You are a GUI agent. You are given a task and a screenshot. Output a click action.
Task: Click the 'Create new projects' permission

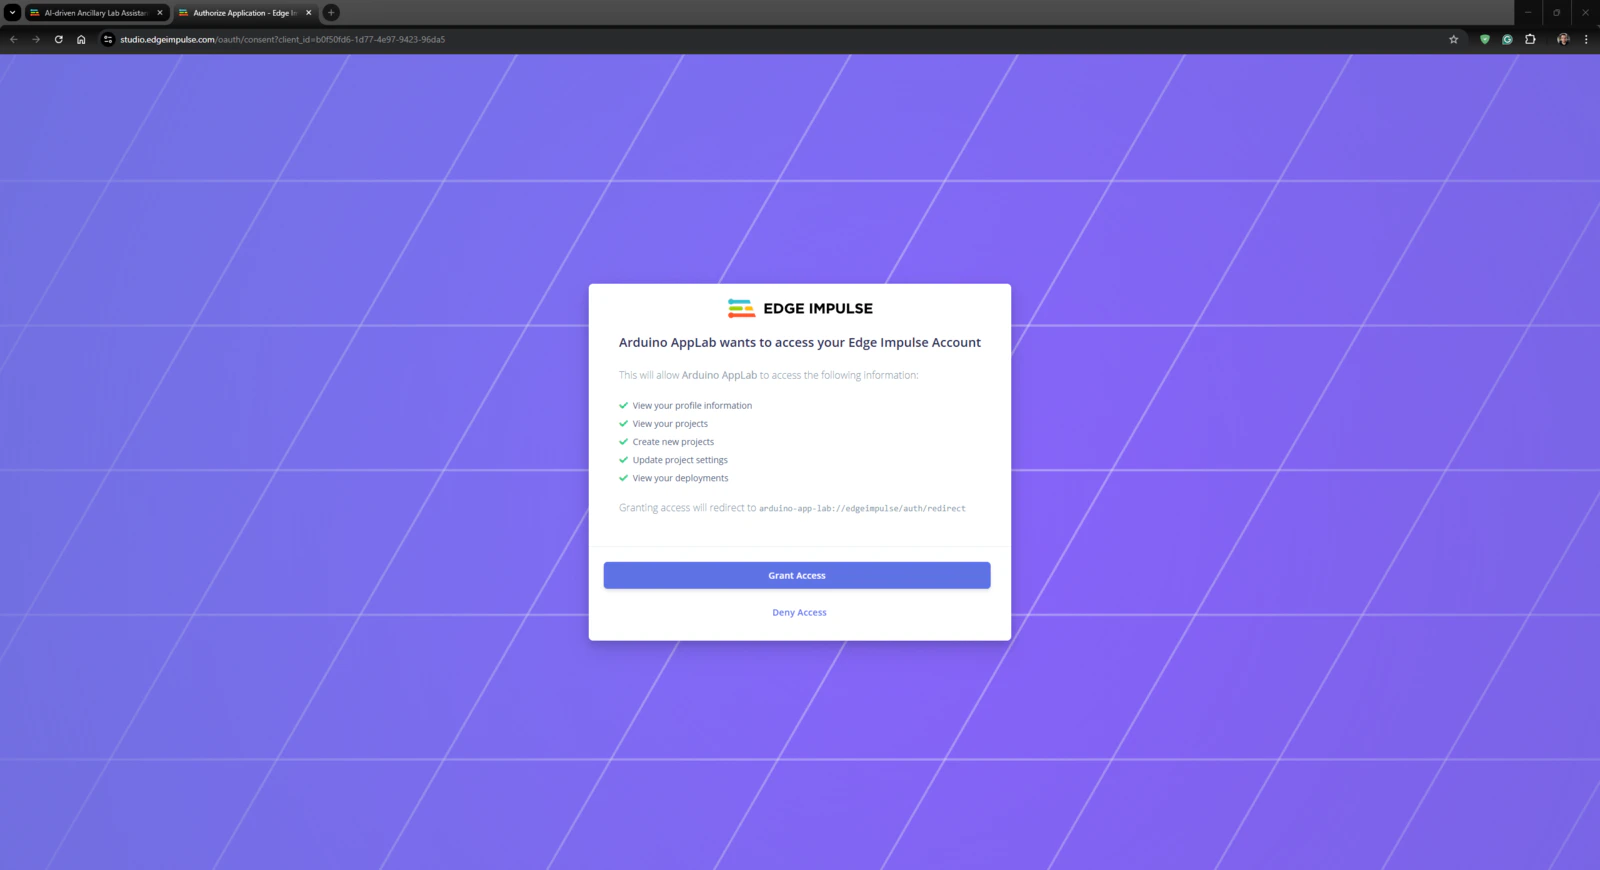[673, 442]
